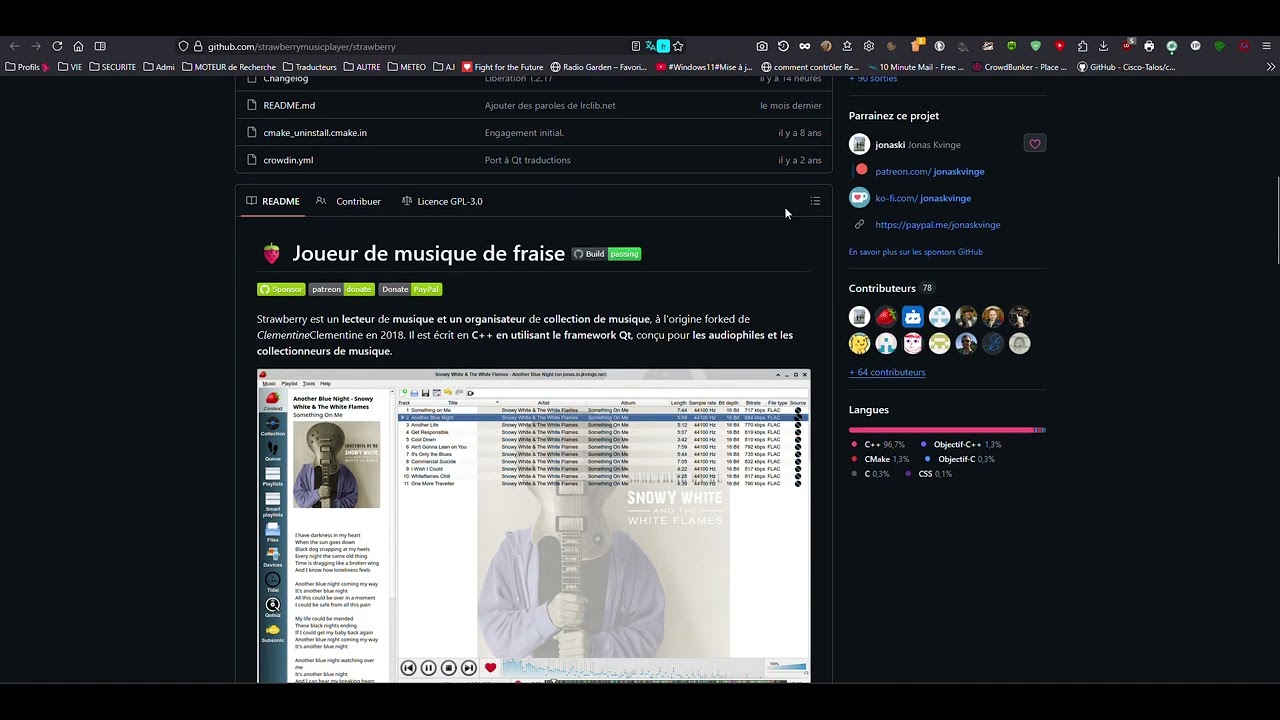Image resolution: width=1280 pixels, height=720 pixels.
Task: Open the Admi bookmark folder
Action: pyautogui.click(x=159, y=67)
